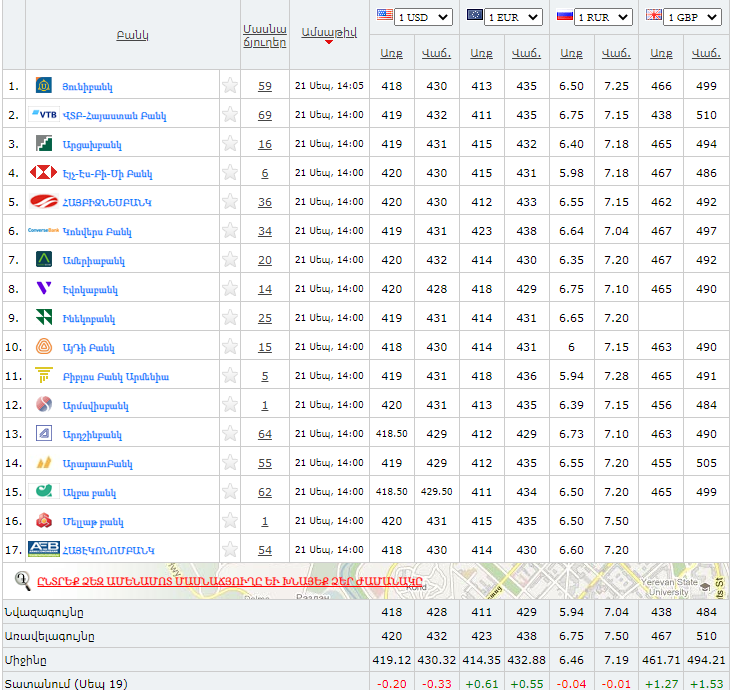The image size is (733, 690).
Task: Click the Acba bank logo in row 15
Action: [x=44, y=491]
